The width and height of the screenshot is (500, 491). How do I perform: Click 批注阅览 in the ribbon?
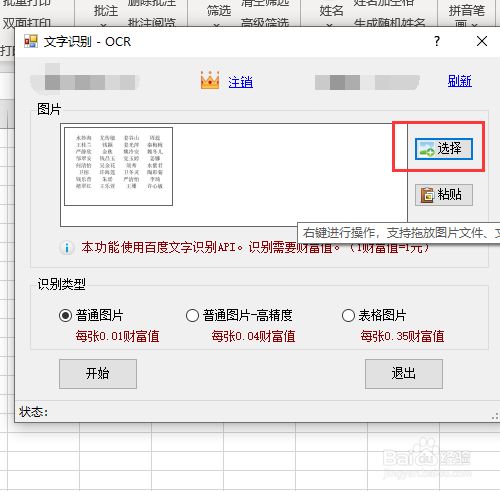click(x=152, y=23)
